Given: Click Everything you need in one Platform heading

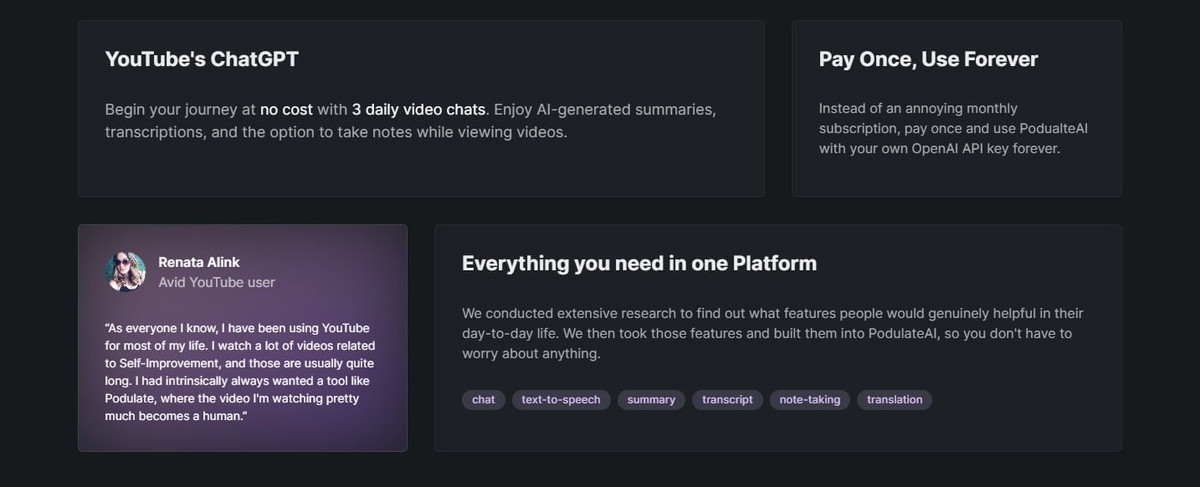Looking at the screenshot, I should click(639, 264).
